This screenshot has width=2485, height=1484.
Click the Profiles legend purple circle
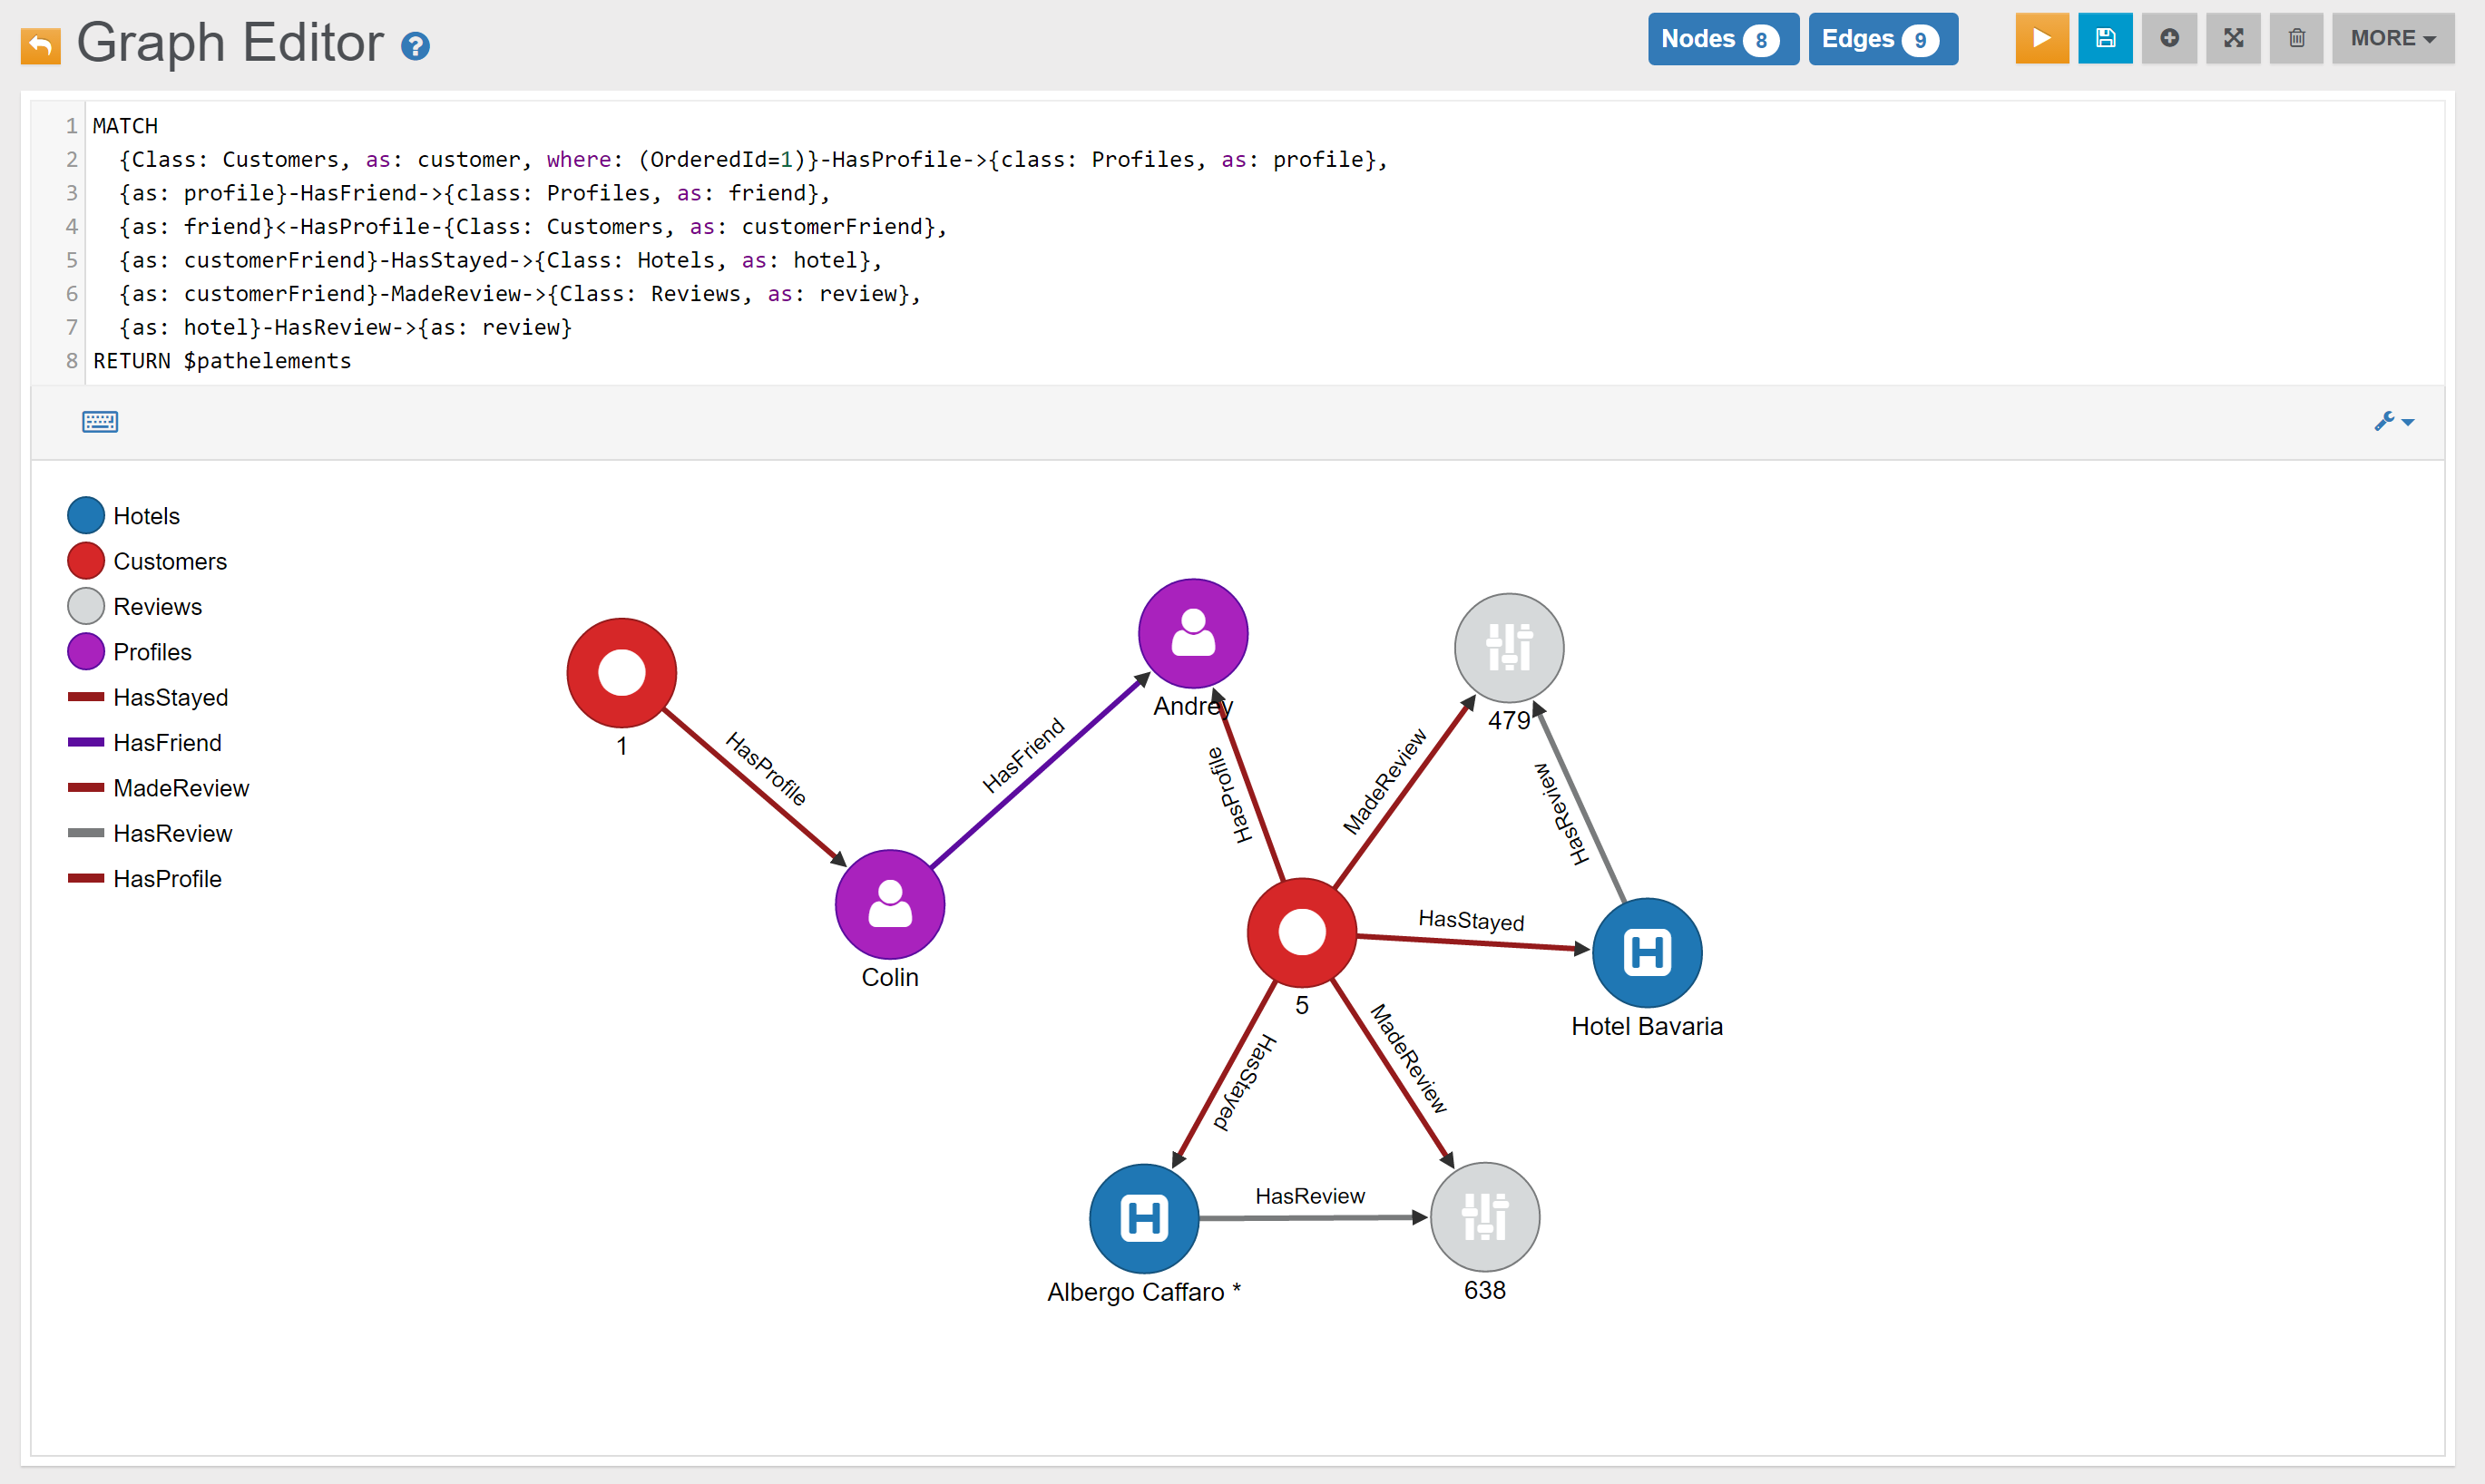coord(86,652)
